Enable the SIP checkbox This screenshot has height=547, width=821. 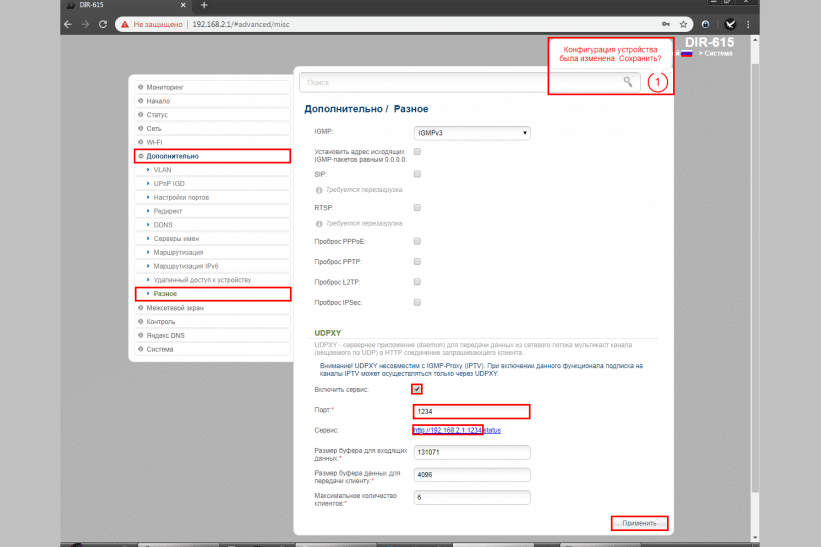(x=417, y=174)
